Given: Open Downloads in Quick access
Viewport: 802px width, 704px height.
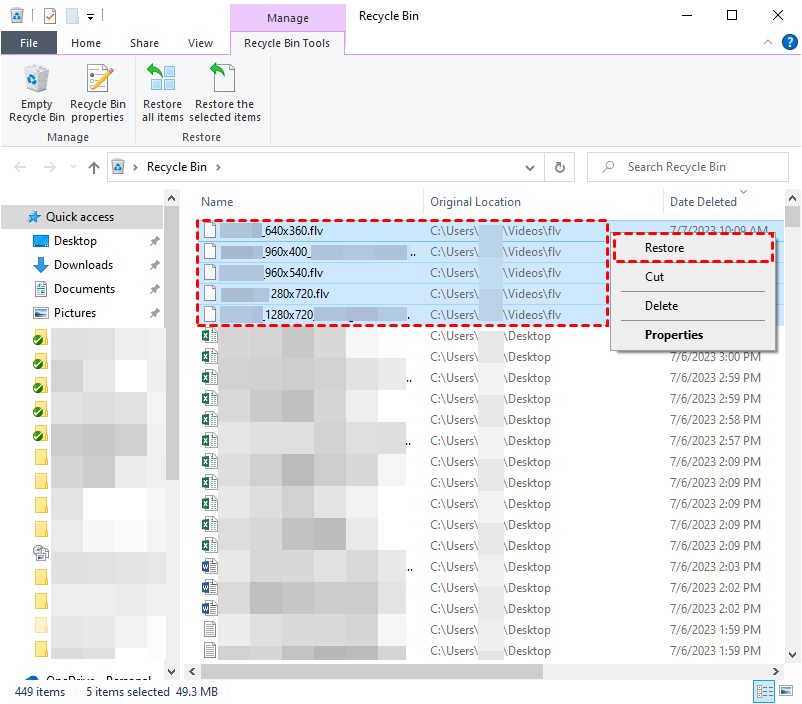Looking at the screenshot, I should [83, 265].
